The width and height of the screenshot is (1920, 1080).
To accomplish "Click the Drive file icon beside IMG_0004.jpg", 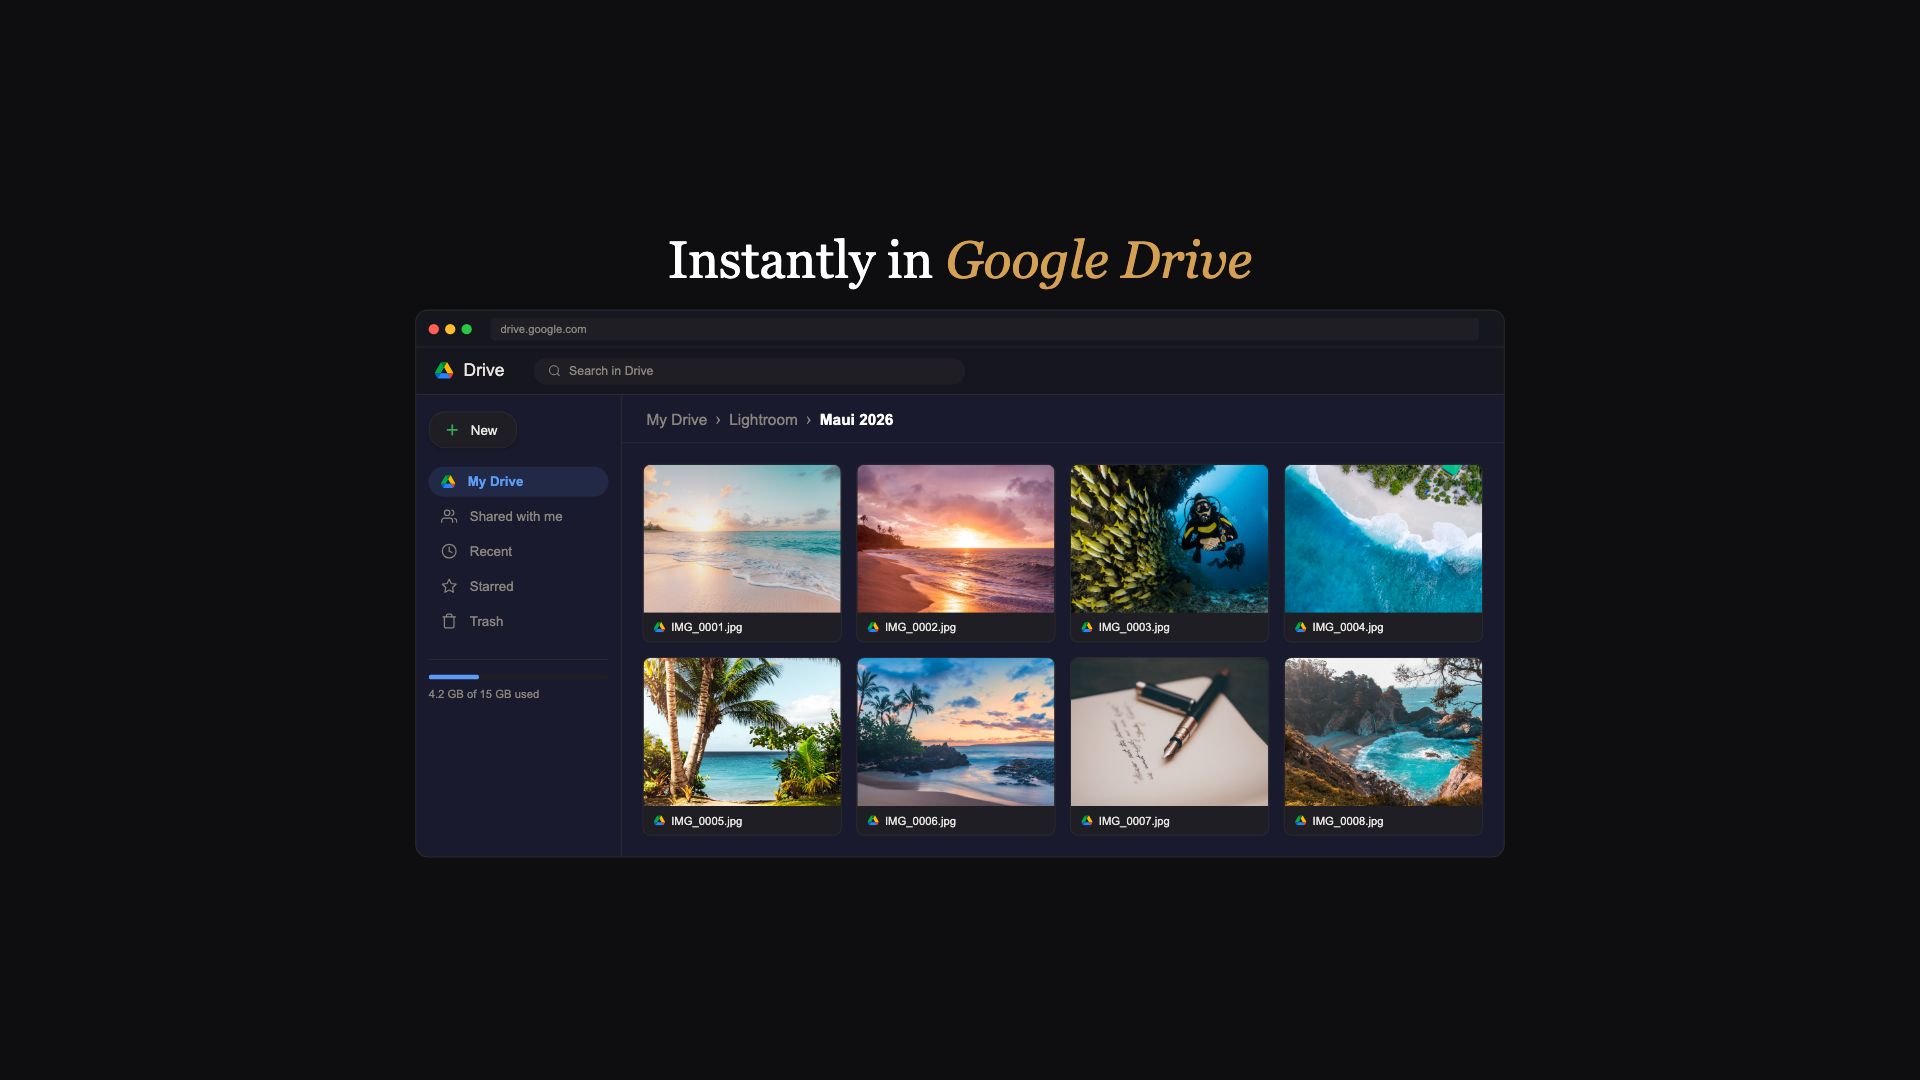I will [1301, 627].
